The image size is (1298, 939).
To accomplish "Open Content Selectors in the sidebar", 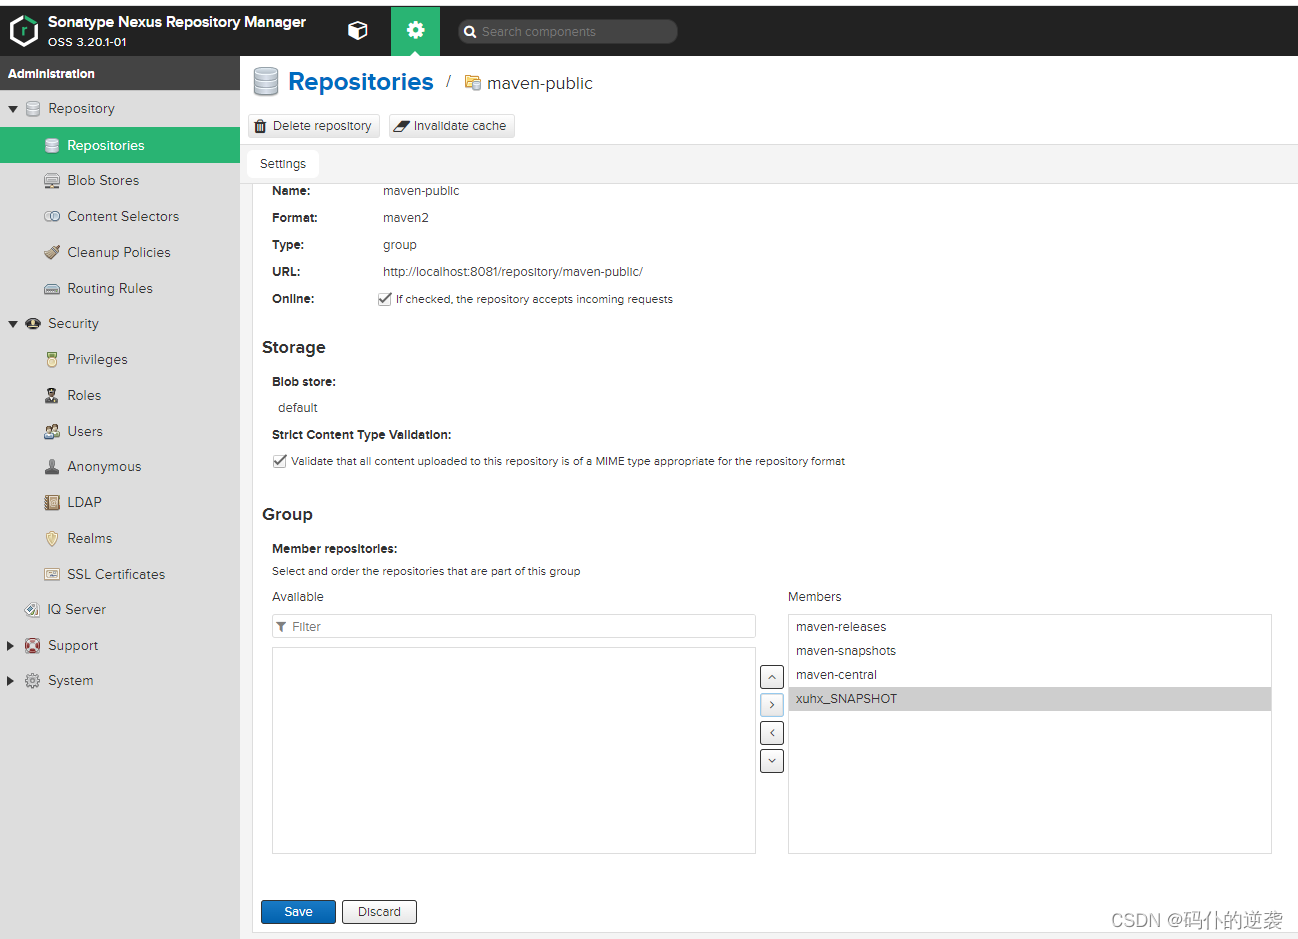I will [120, 217].
